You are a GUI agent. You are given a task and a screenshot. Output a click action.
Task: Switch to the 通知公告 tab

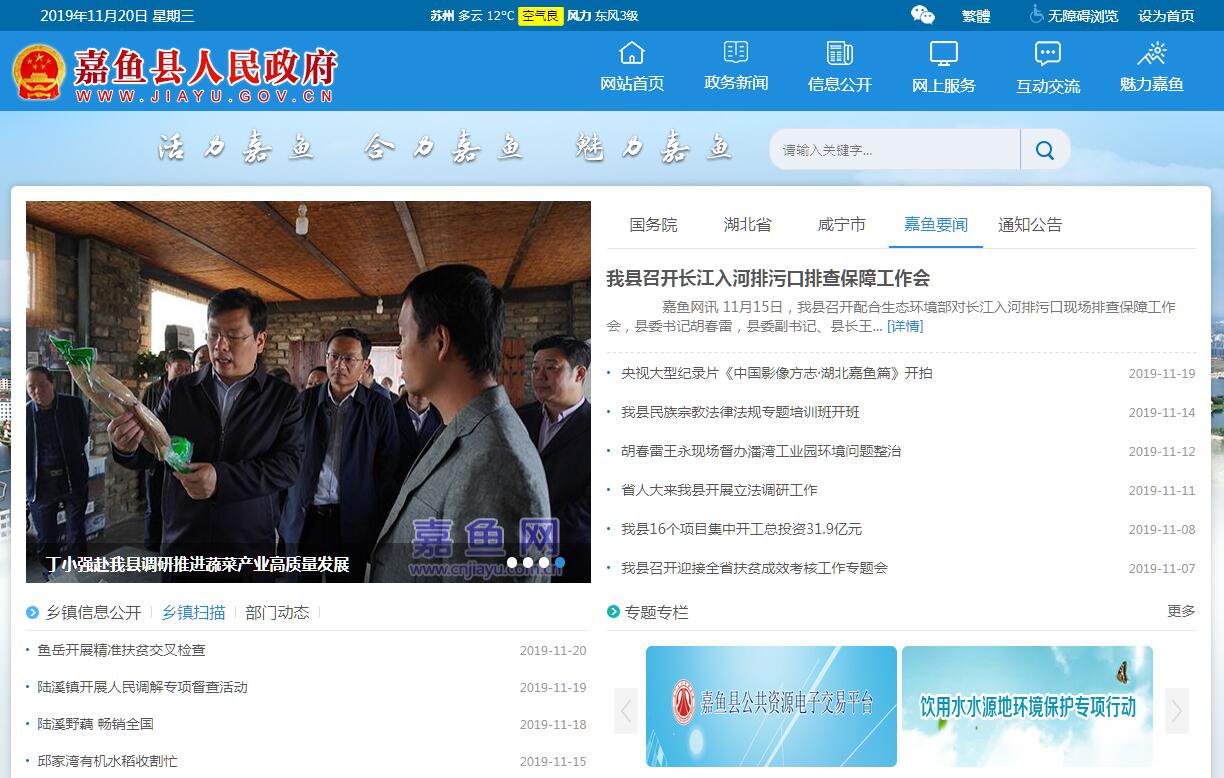click(1030, 225)
